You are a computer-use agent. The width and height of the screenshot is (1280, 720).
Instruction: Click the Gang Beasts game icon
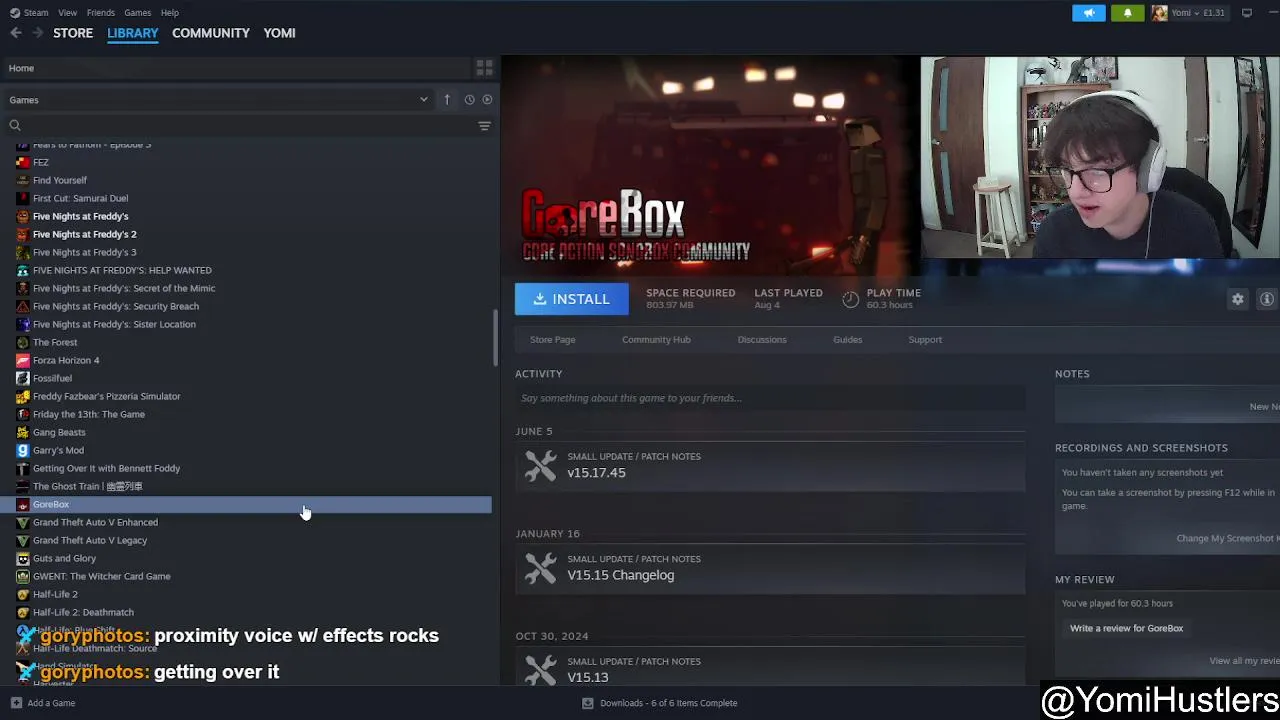point(22,432)
